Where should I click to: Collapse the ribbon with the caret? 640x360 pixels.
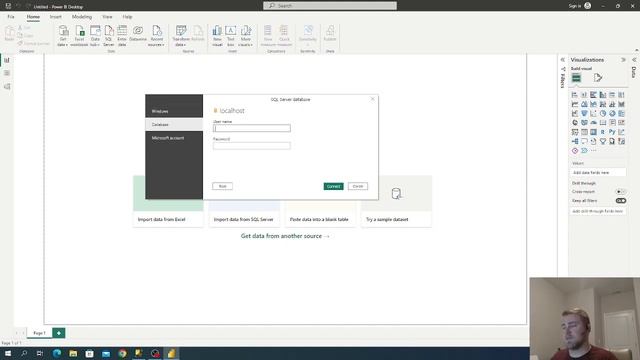point(637,50)
